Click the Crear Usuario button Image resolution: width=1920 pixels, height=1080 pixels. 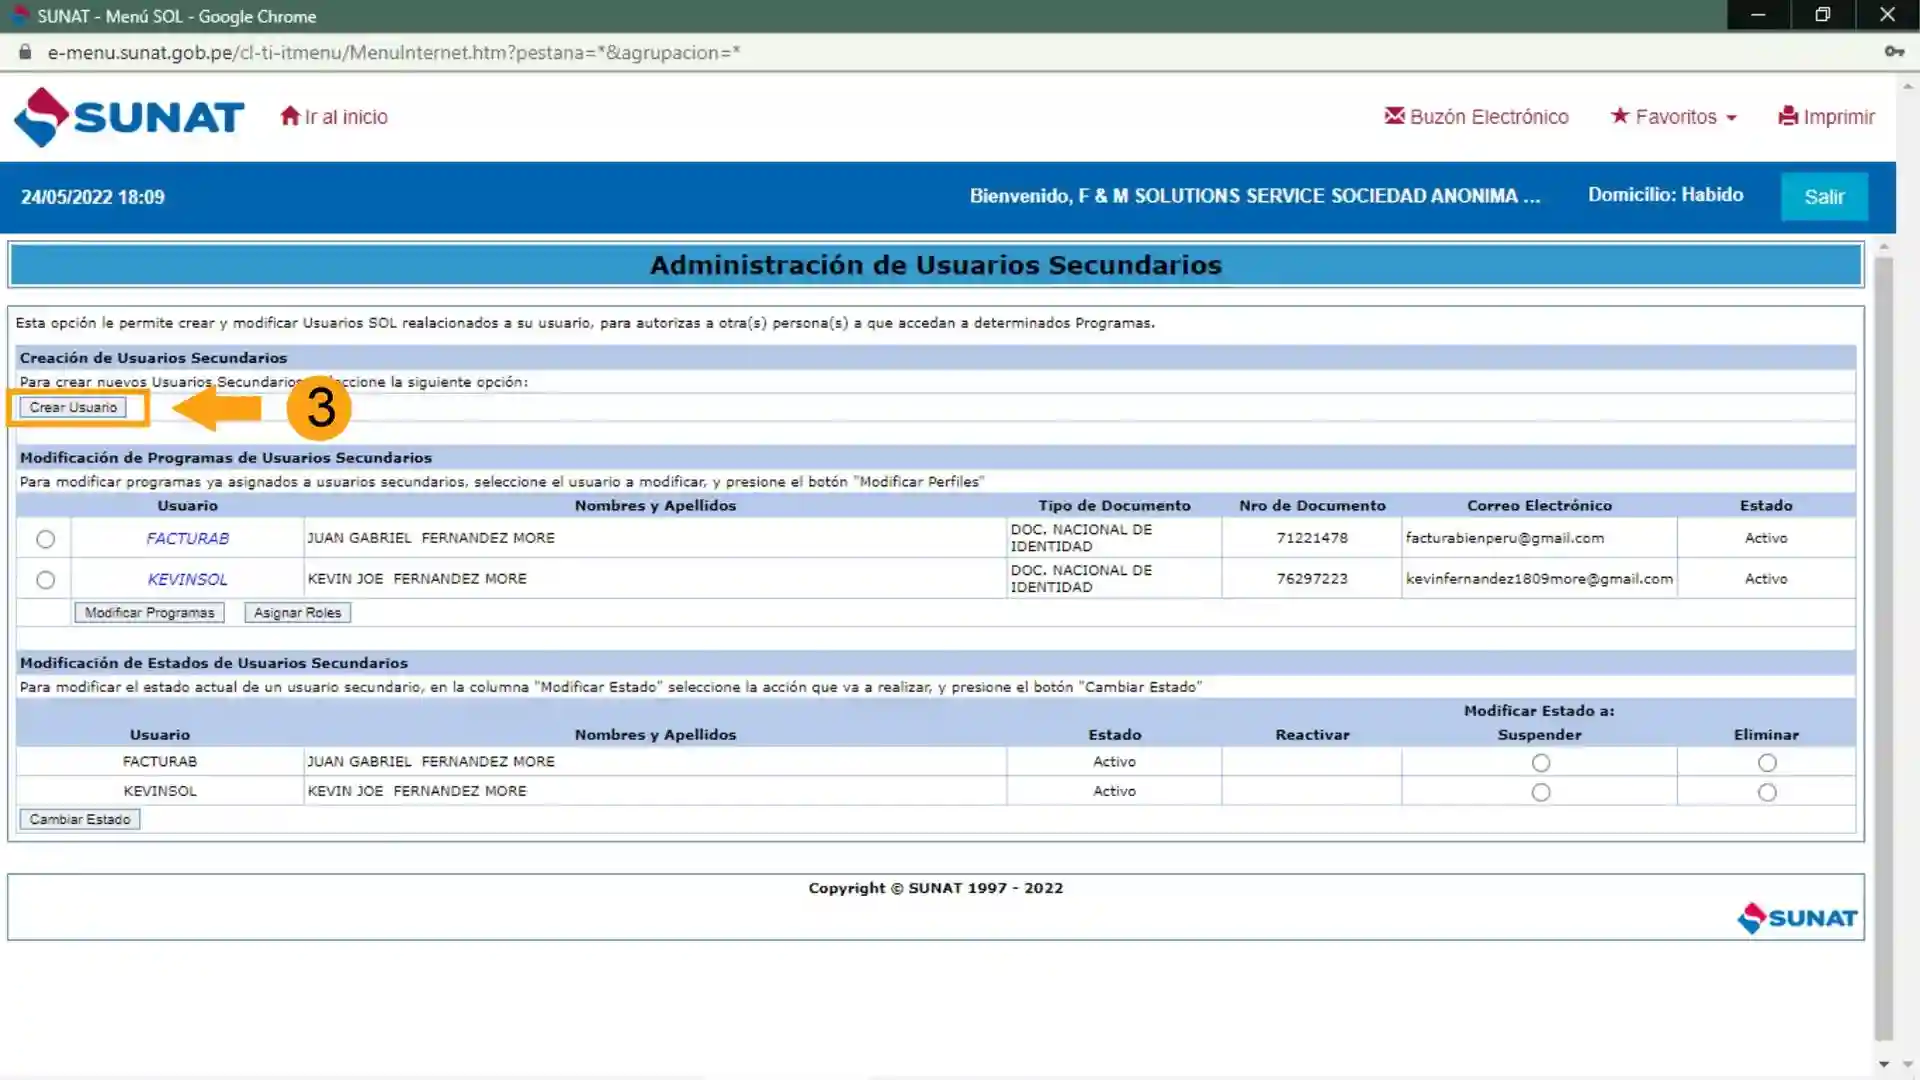pyautogui.click(x=73, y=407)
